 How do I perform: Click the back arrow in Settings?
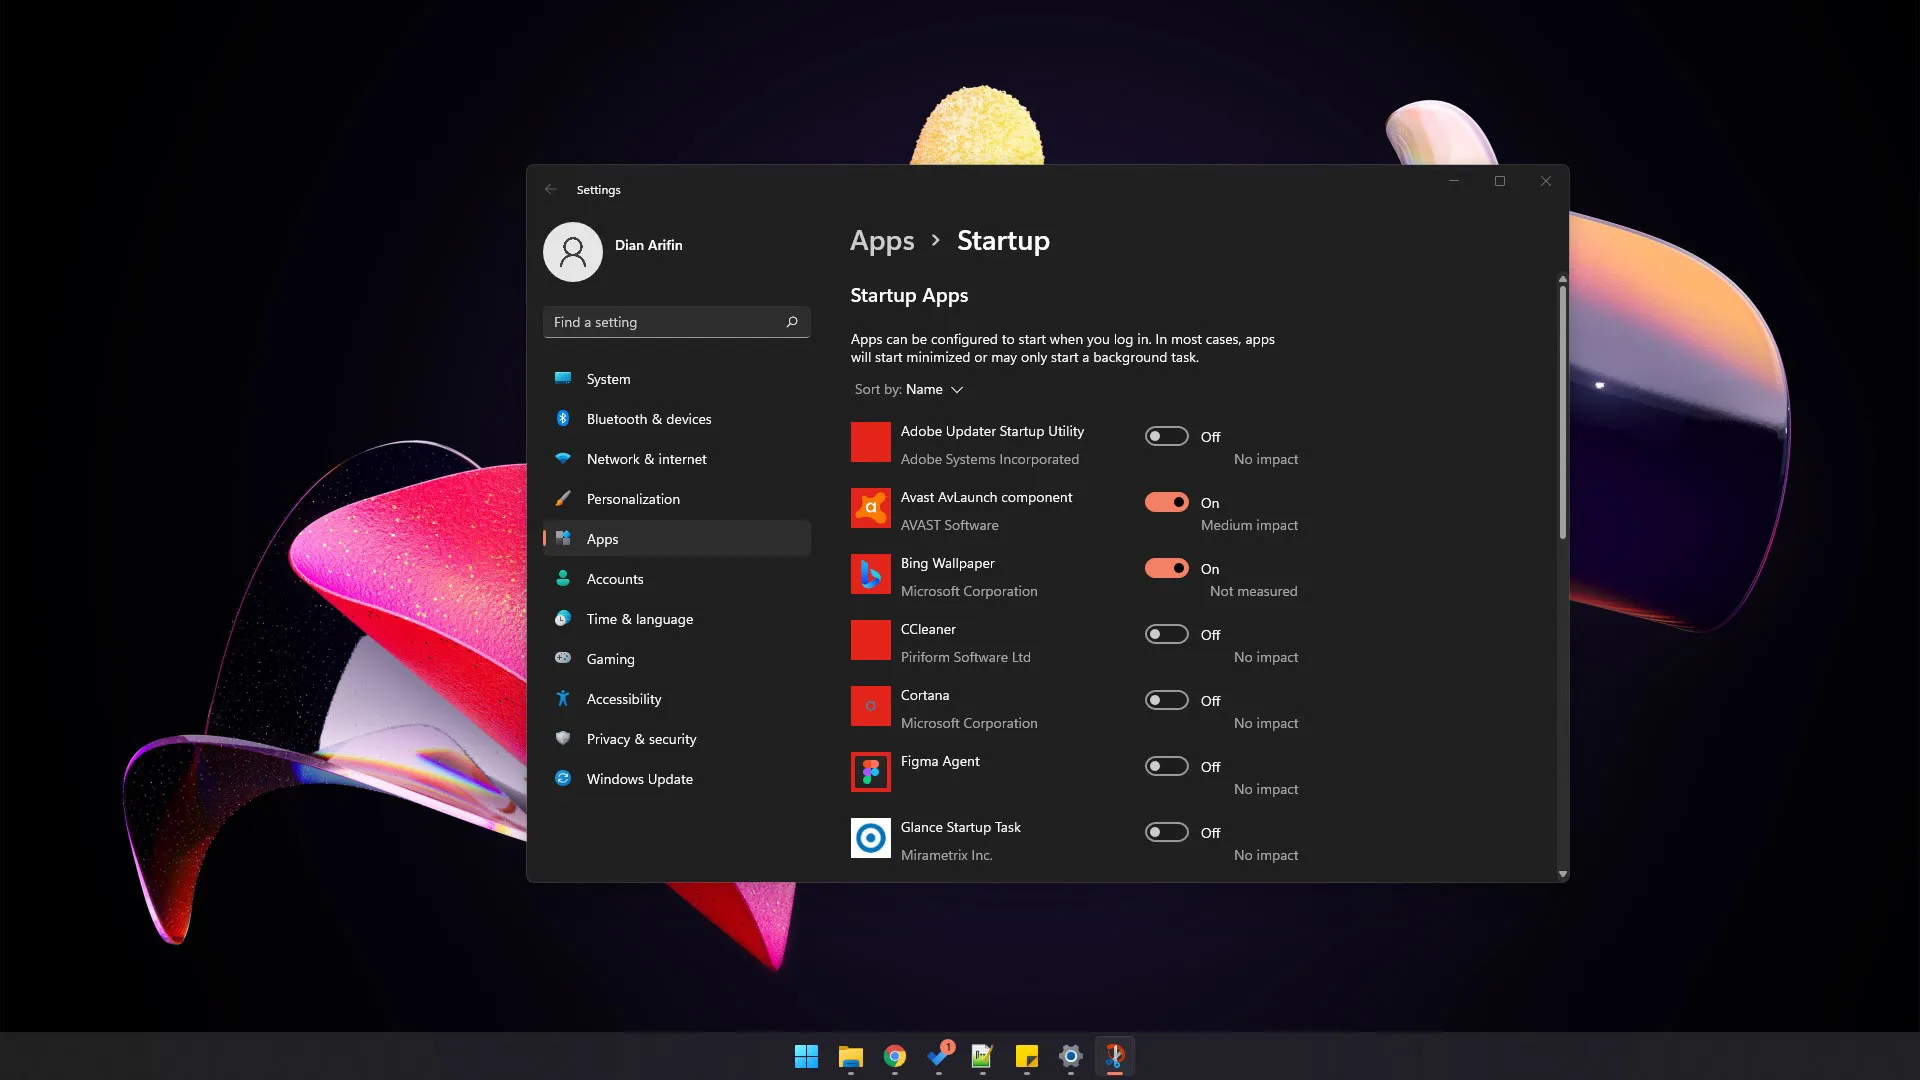pyautogui.click(x=551, y=189)
